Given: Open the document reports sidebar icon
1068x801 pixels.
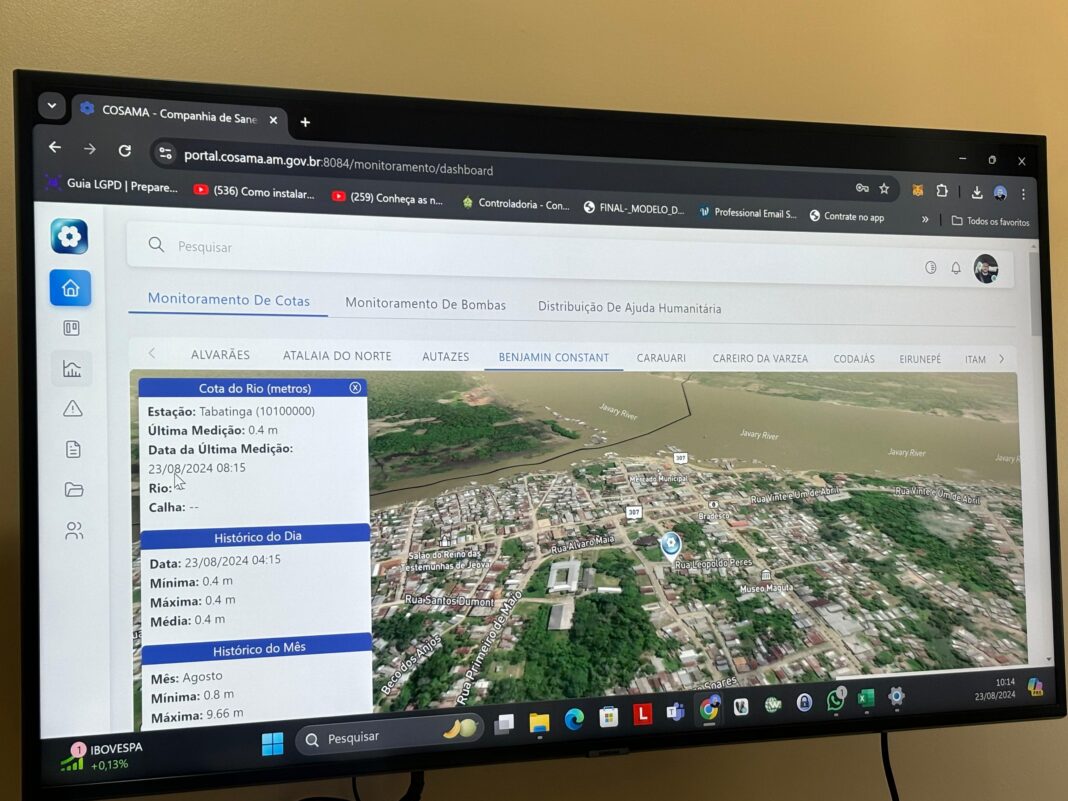Looking at the screenshot, I should pos(73,449).
